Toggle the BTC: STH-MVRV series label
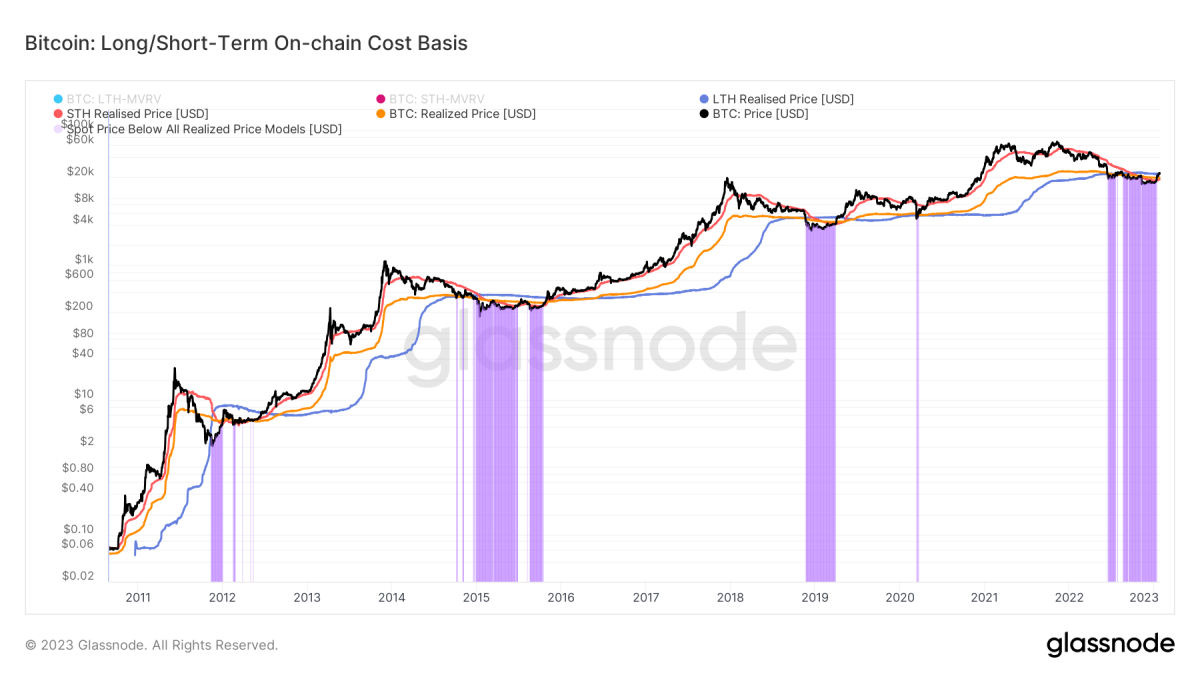 click(437, 99)
